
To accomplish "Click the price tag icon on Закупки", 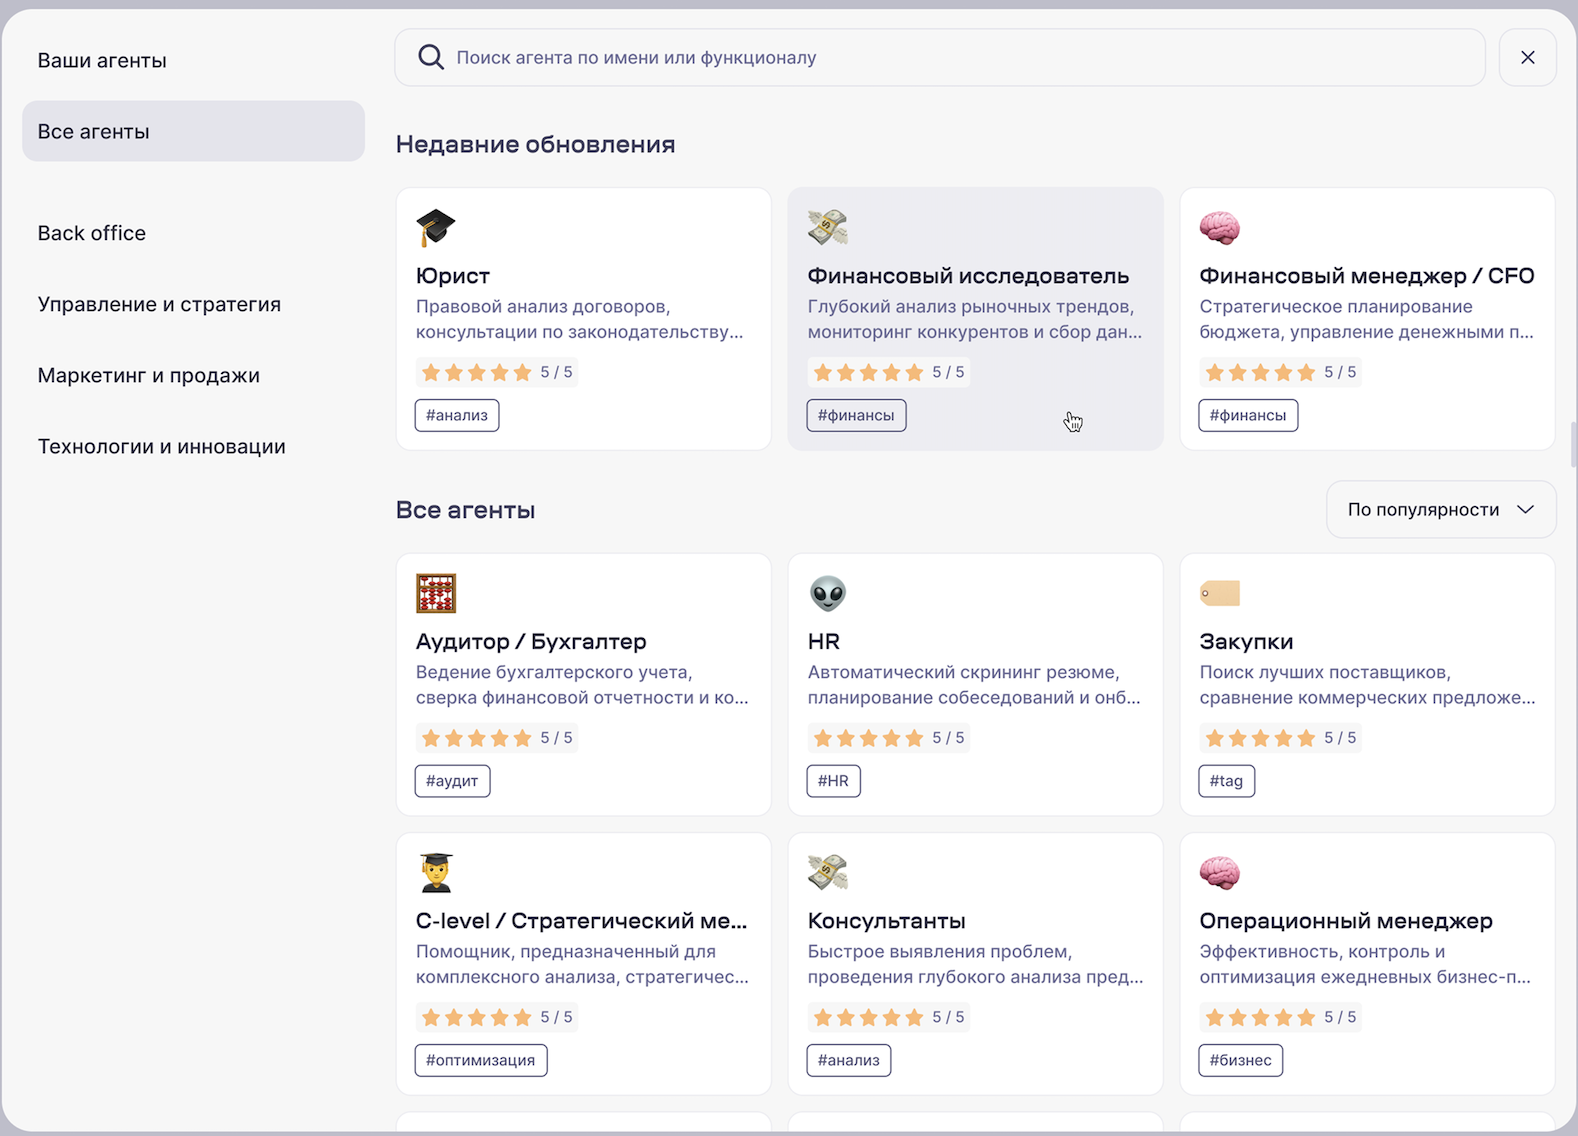I will (1219, 594).
